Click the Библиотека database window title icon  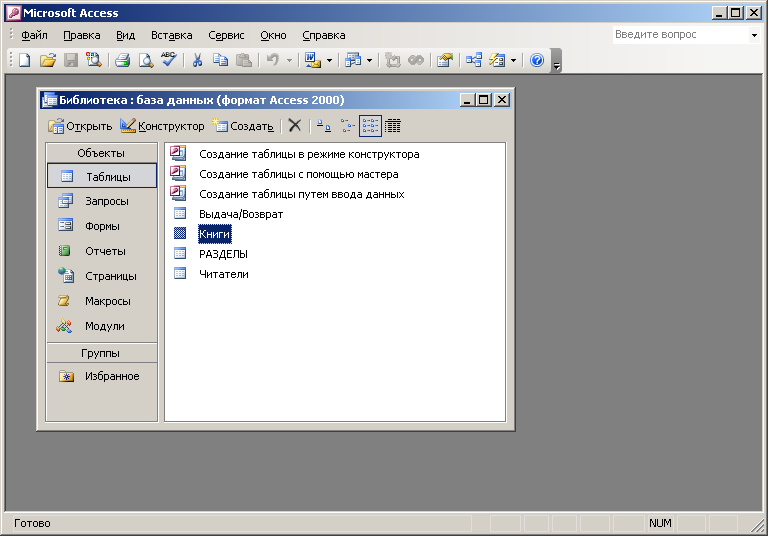[49, 100]
